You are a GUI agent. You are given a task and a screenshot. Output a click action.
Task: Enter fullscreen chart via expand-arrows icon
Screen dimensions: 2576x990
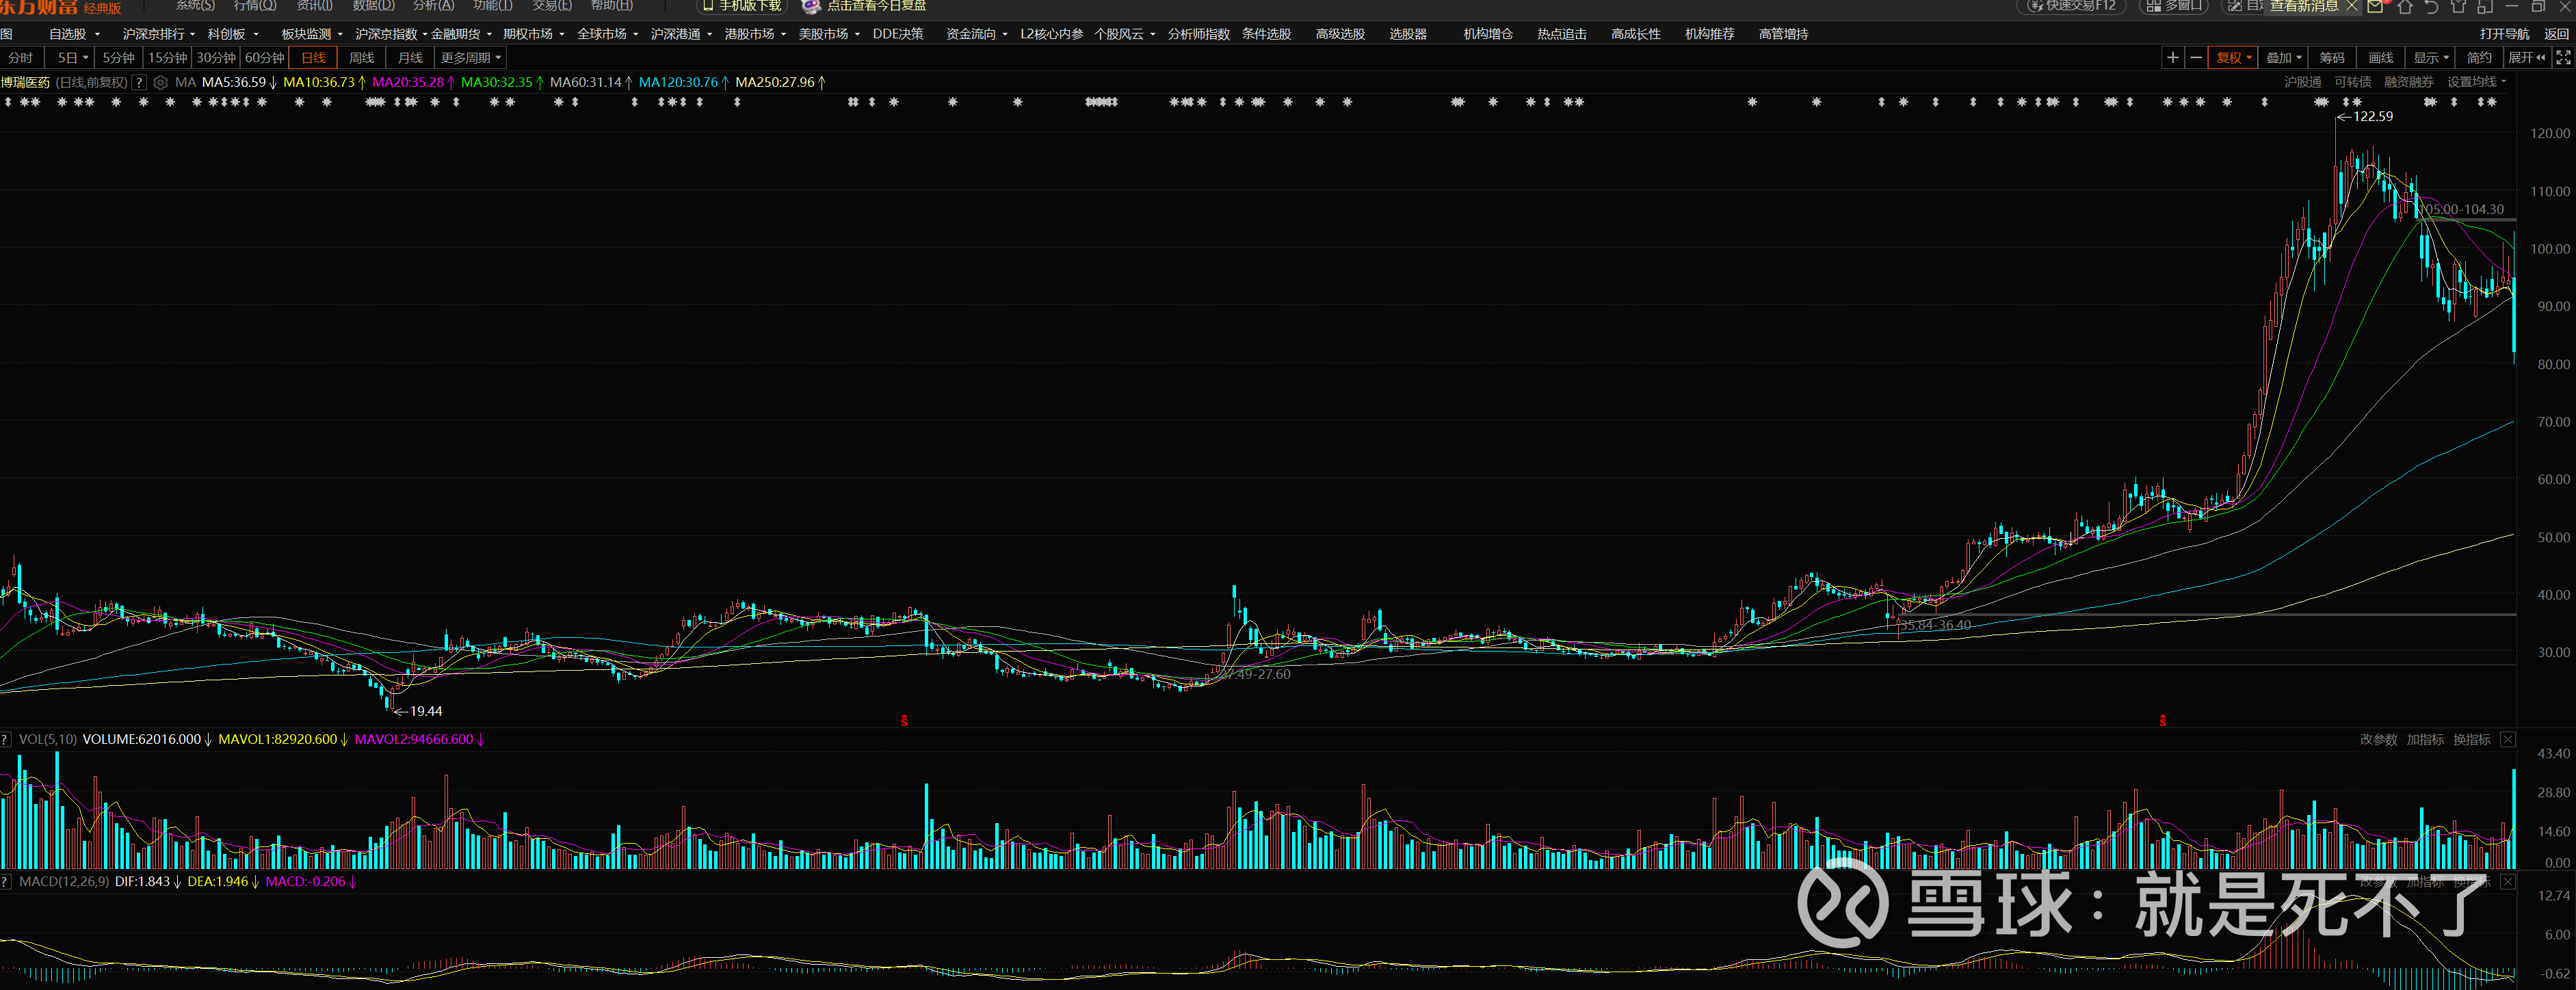pos(2563,58)
